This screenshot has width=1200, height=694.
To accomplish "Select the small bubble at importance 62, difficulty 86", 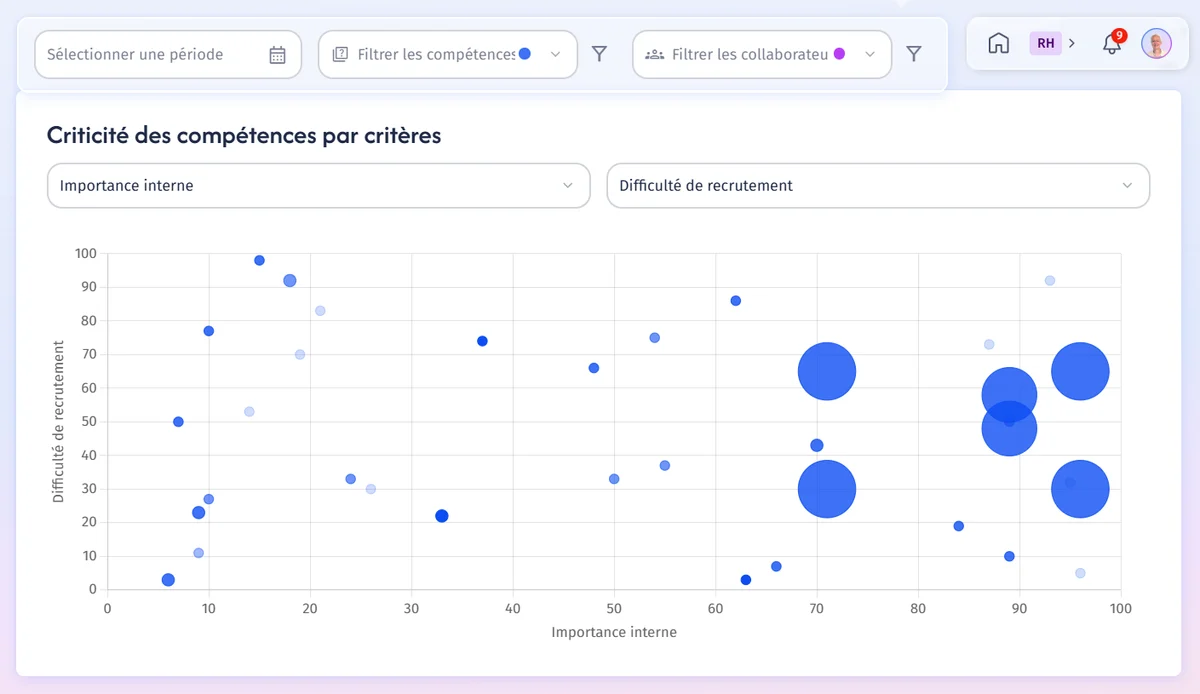I will click(x=736, y=301).
